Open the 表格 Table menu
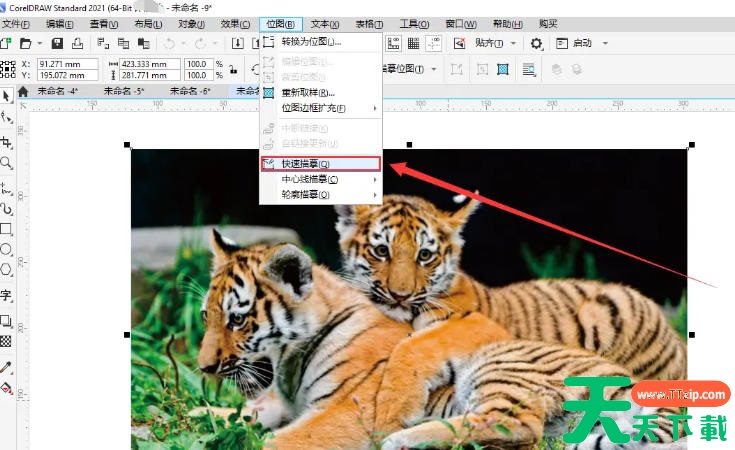The width and height of the screenshot is (735, 450). (369, 24)
